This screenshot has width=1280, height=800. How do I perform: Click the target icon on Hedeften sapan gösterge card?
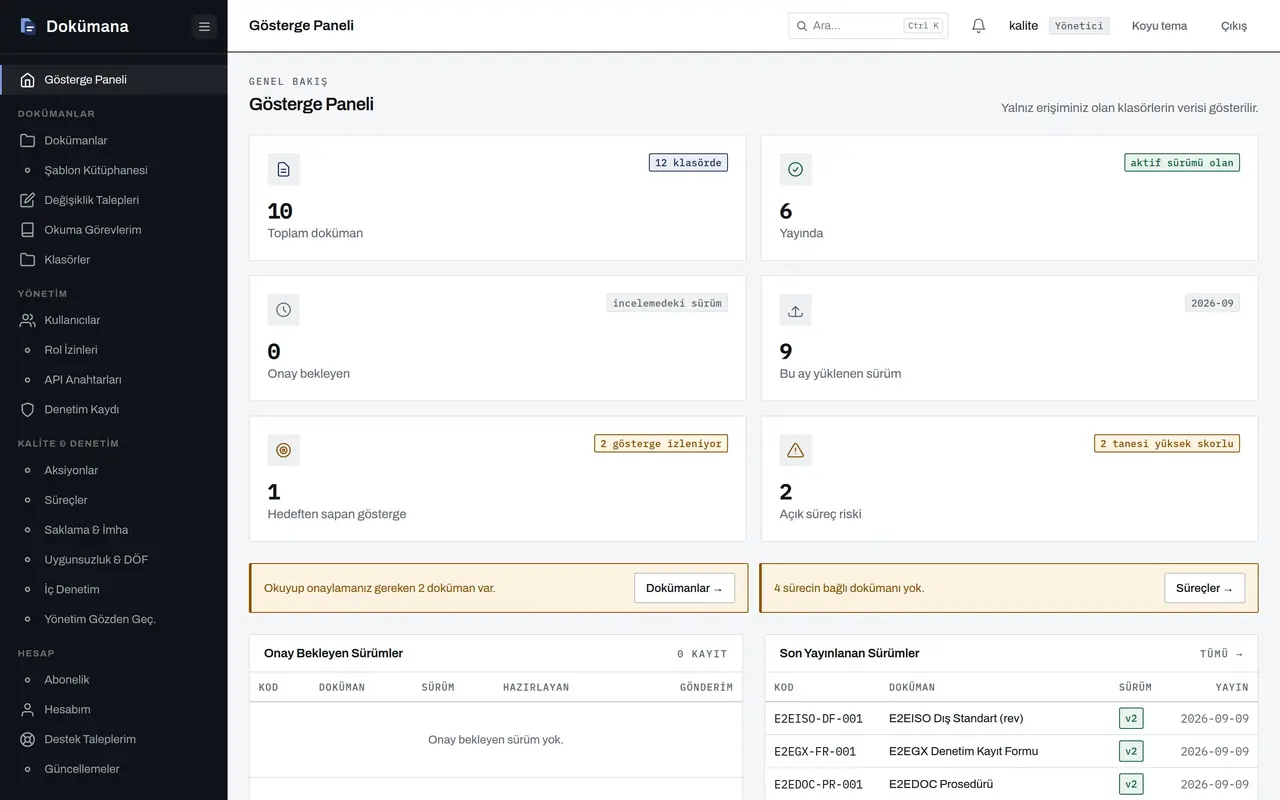tap(284, 450)
